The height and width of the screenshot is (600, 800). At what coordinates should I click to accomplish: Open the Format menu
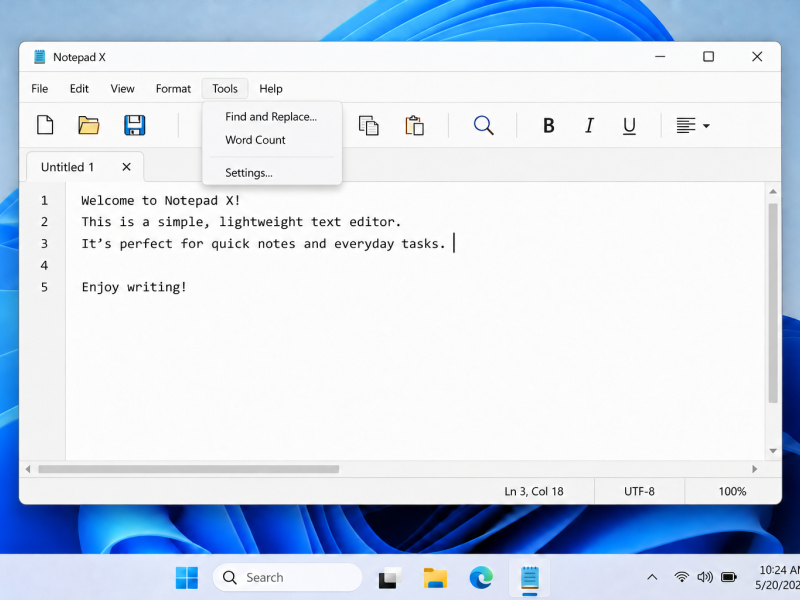(173, 89)
